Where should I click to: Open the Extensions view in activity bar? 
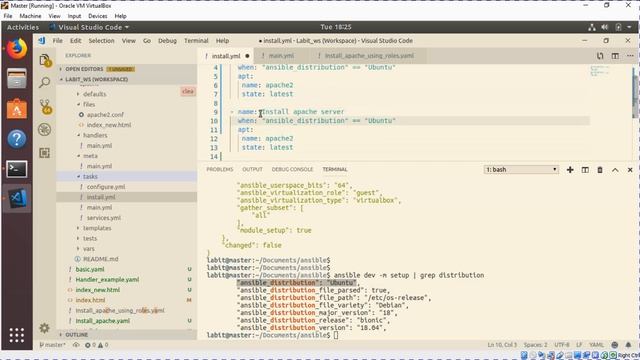pyautogui.click(x=44, y=153)
